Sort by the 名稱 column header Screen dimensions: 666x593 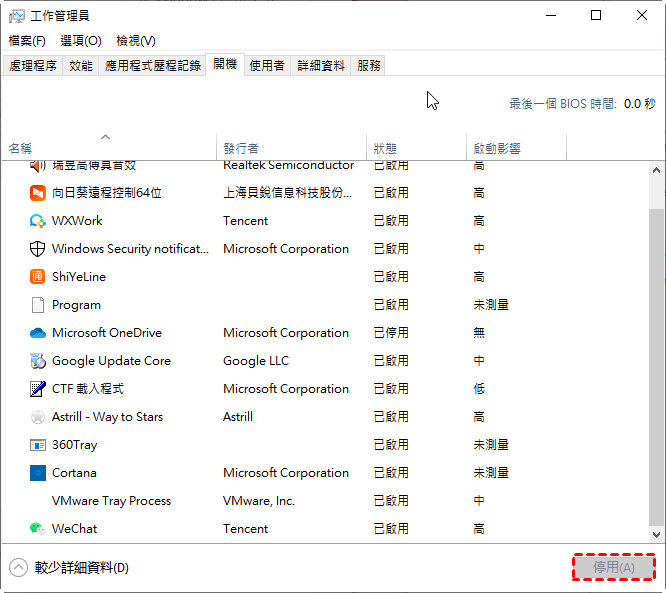pos(109,147)
